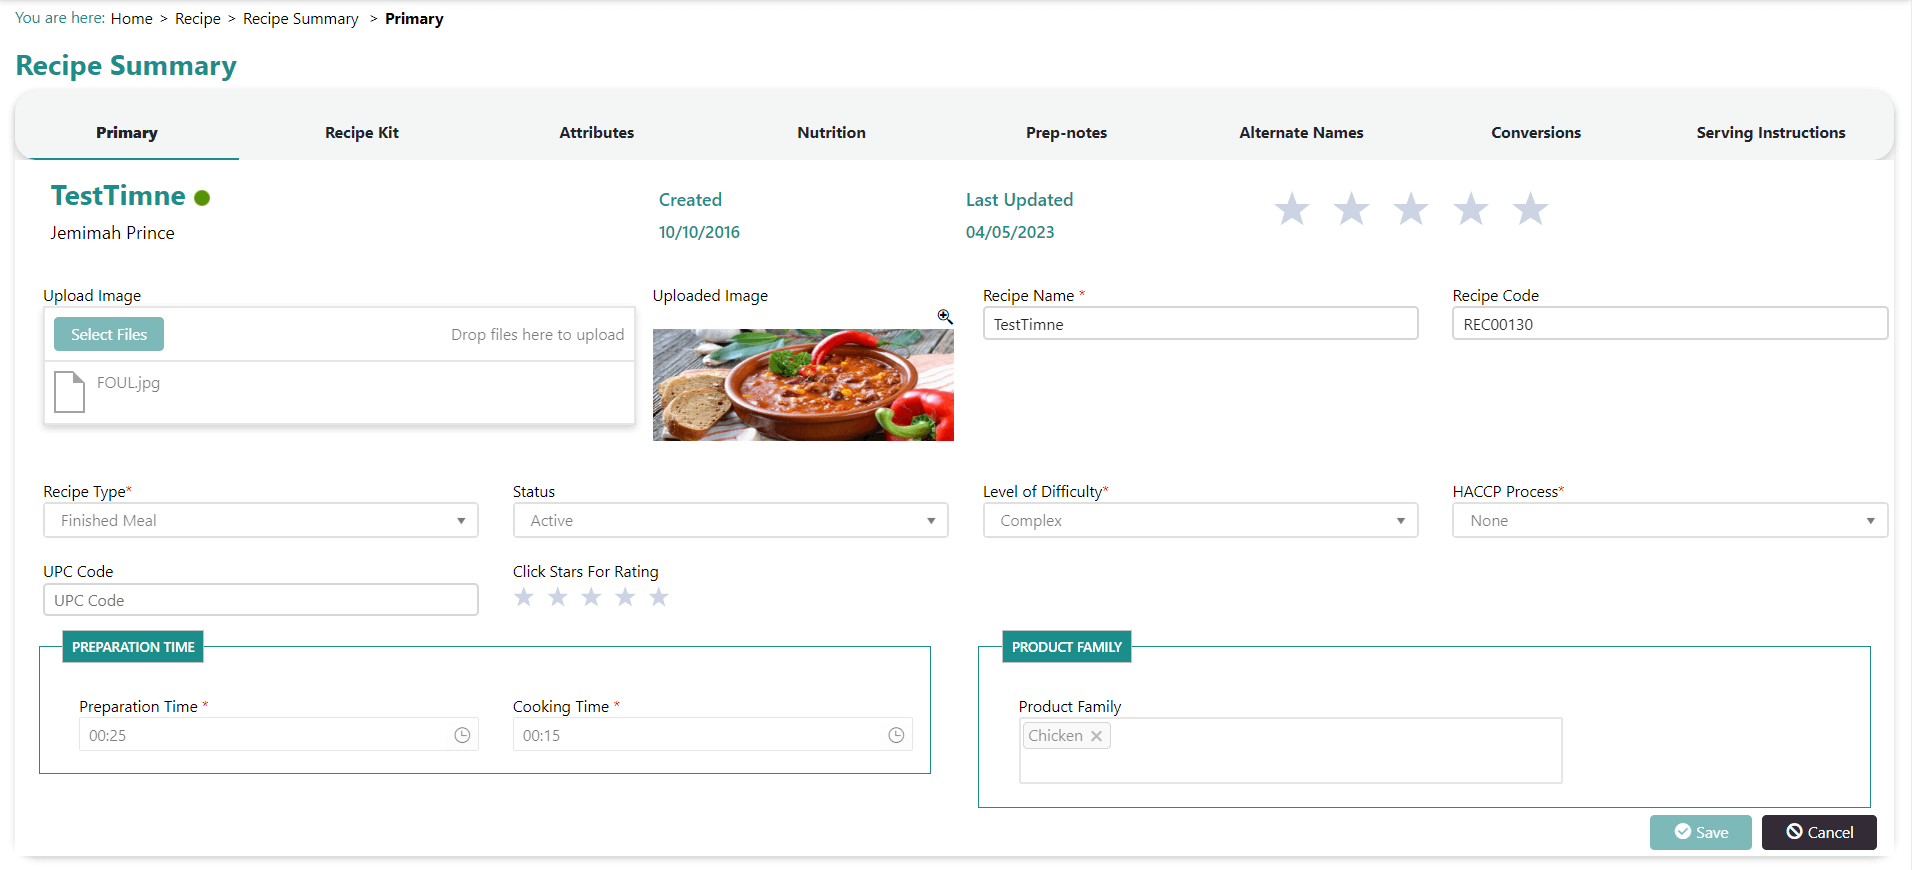Expand the HACCP Process dropdown

tap(1669, 520)
